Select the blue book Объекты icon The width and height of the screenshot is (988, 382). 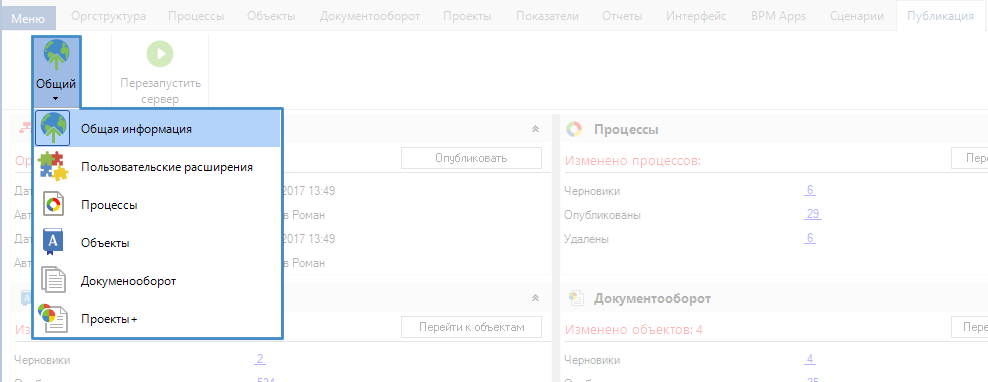[x=53, y=243]
